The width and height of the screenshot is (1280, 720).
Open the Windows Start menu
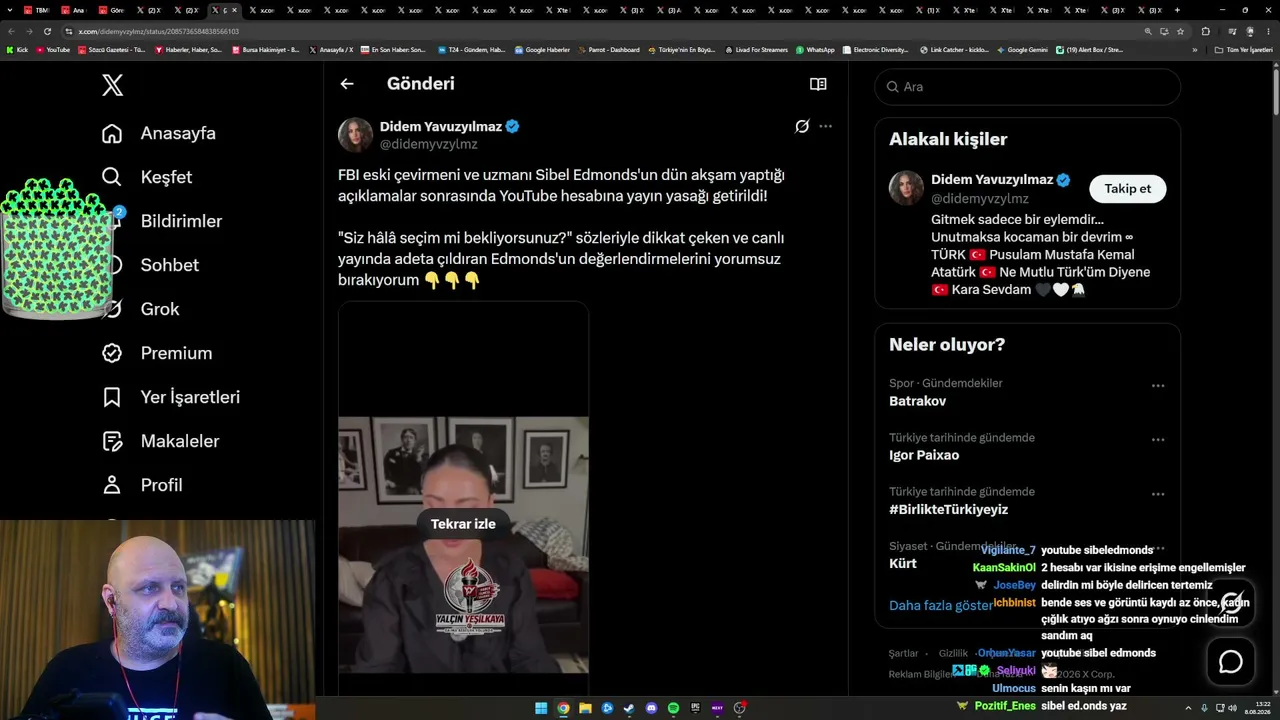coord(541,708)
